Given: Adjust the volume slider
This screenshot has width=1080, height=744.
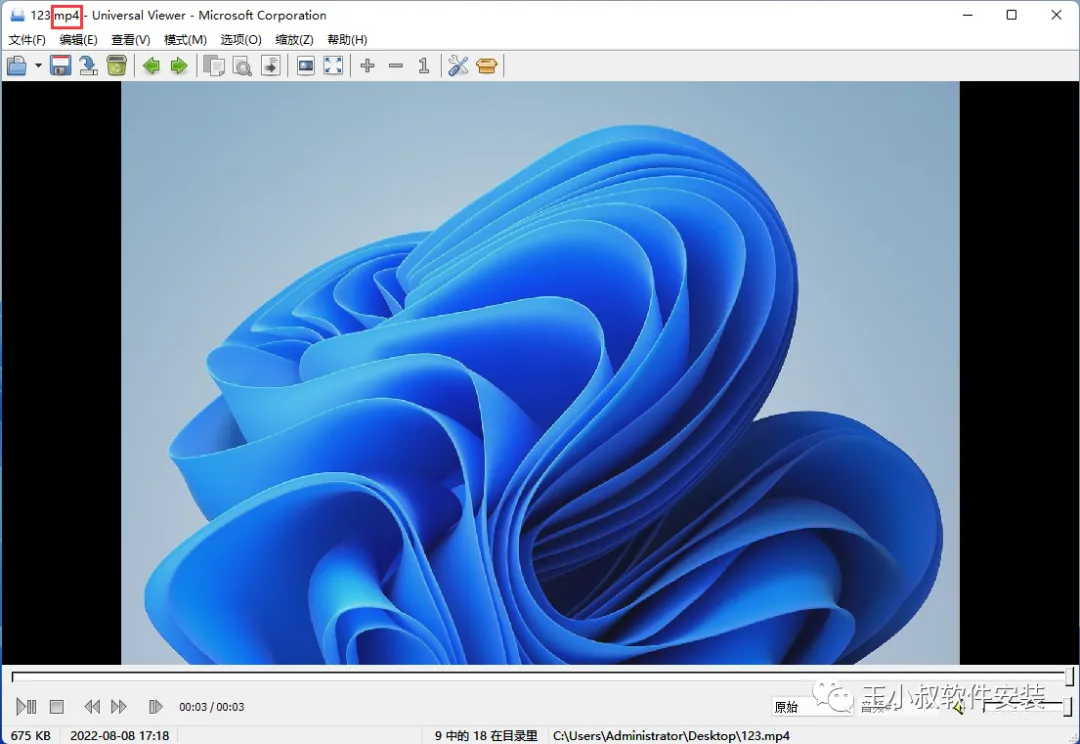Looking at the screenshot, I should click(1026, 705).
